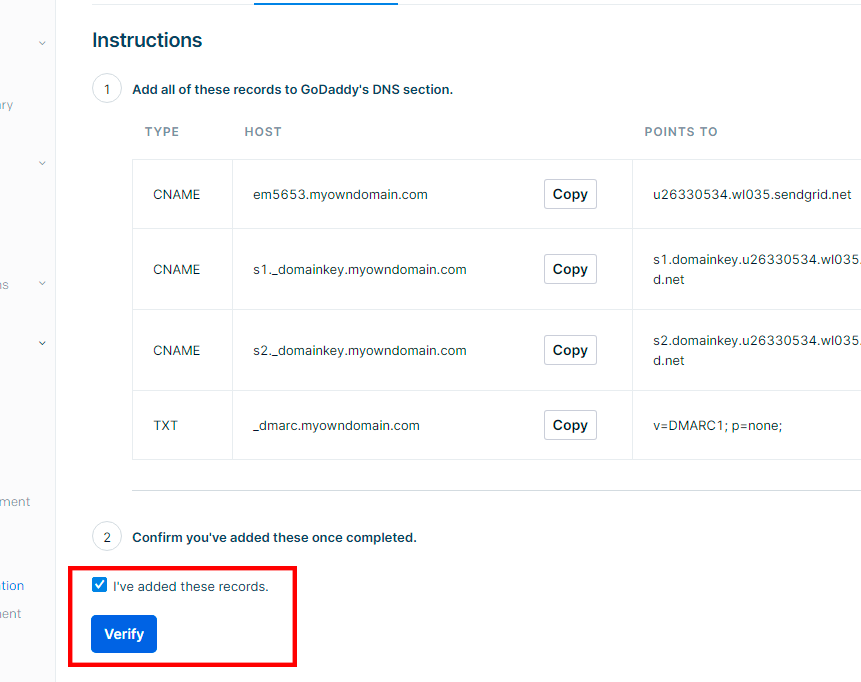Viewport: 861px width, 682px height.
Task: Select the _dmarc.myowndomain.com host text
Action: pos(336,426)
